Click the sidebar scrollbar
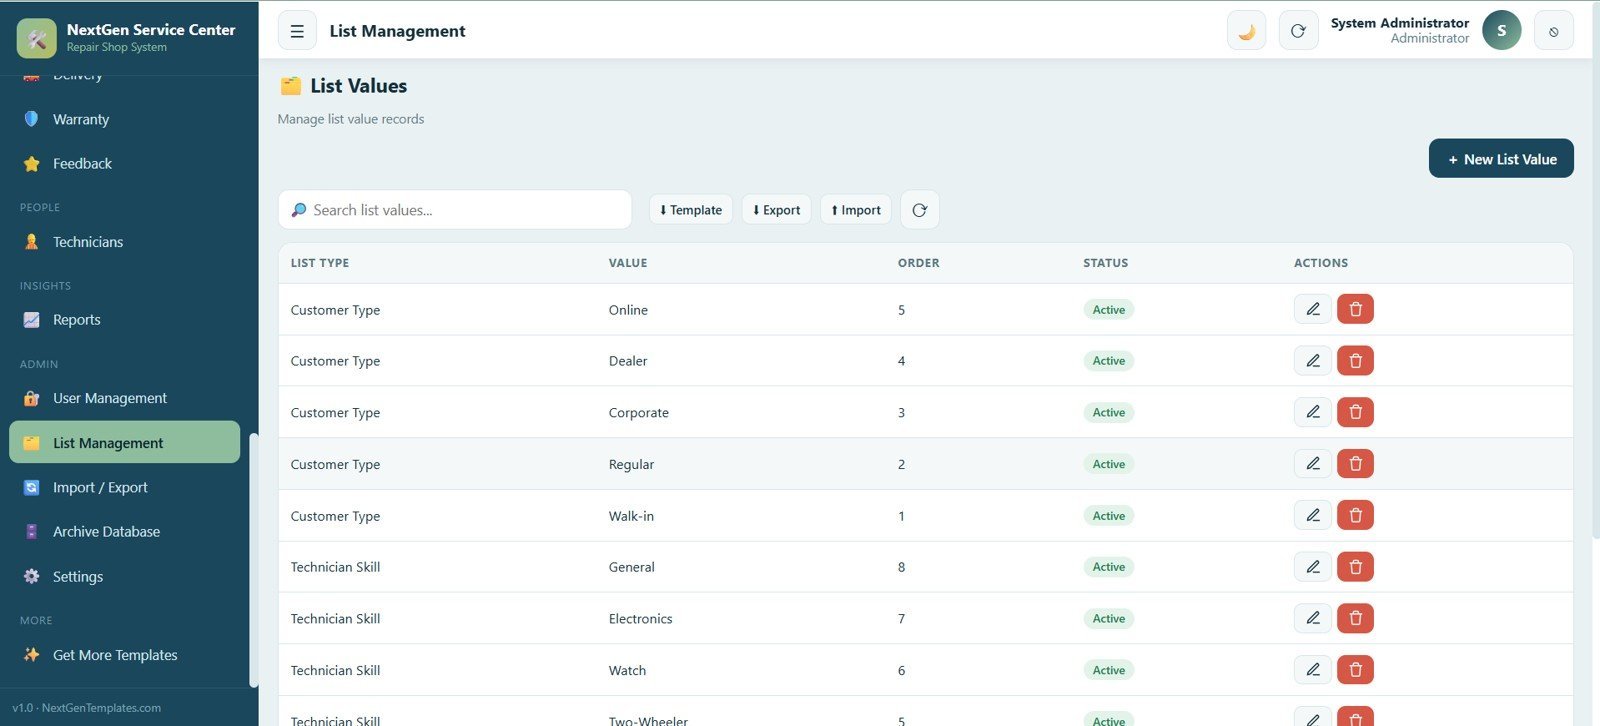This screenshot has height=726, width=1600. [x=254, y=560]
